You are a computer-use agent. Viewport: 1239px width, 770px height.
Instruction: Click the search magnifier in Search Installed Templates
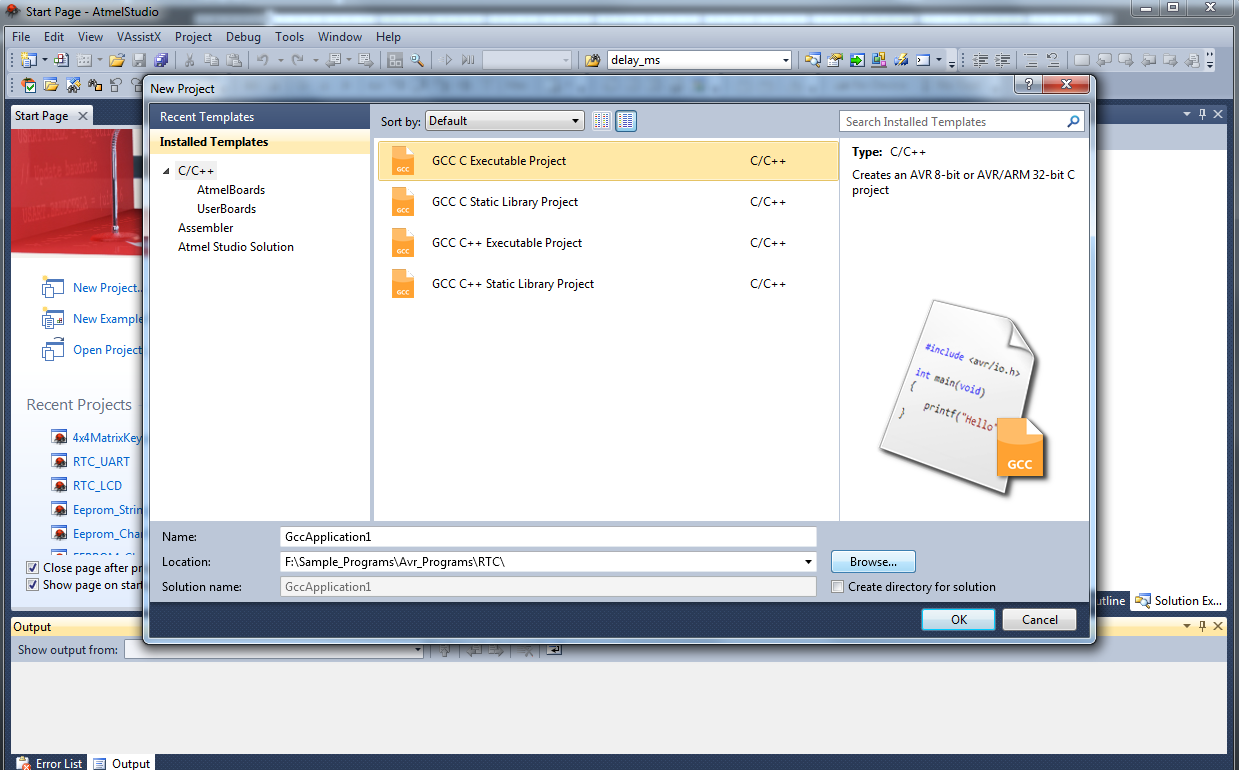tap(1074, 121)
